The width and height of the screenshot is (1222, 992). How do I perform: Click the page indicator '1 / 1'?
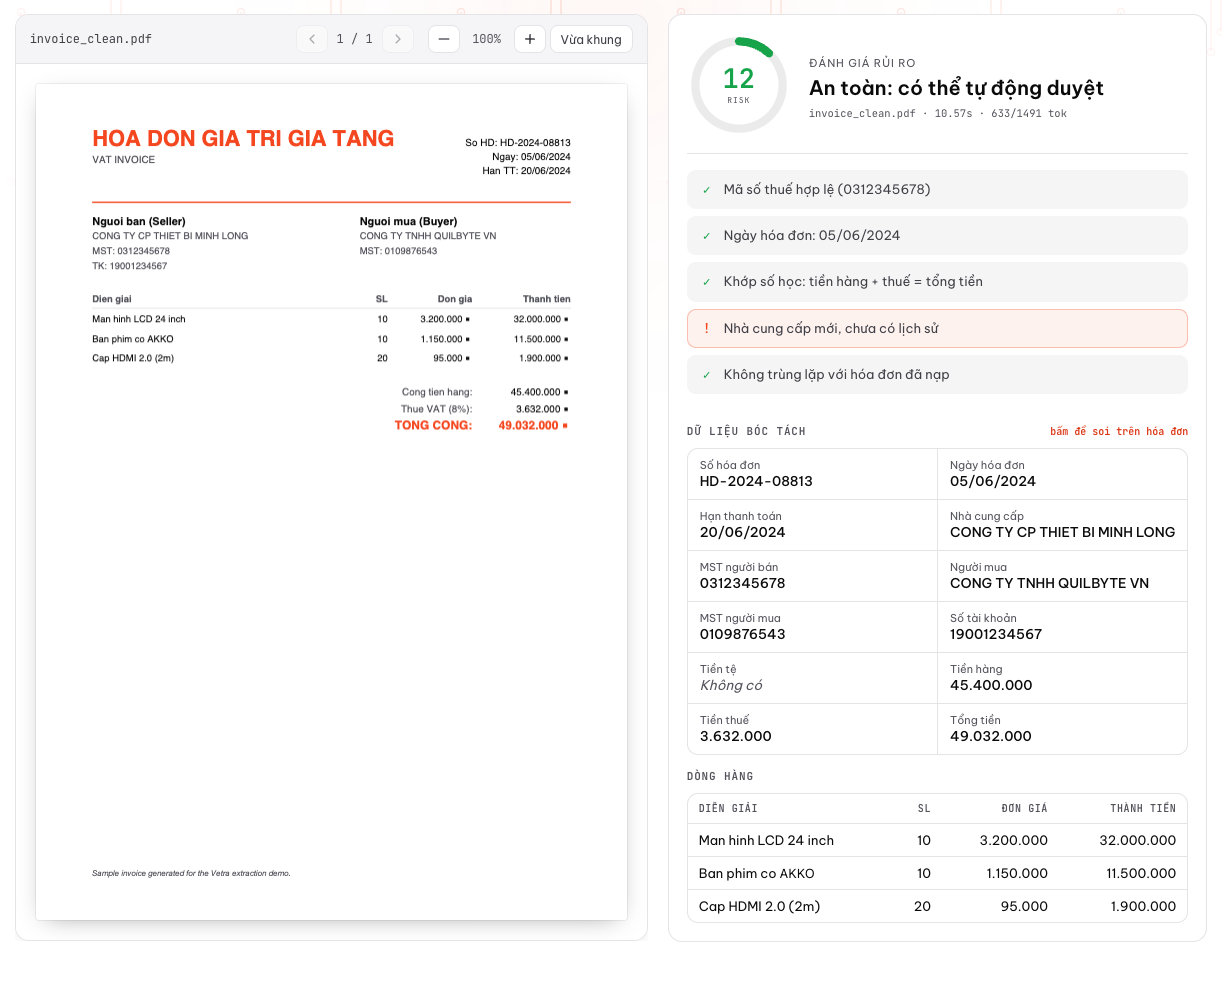coord(355,39)
